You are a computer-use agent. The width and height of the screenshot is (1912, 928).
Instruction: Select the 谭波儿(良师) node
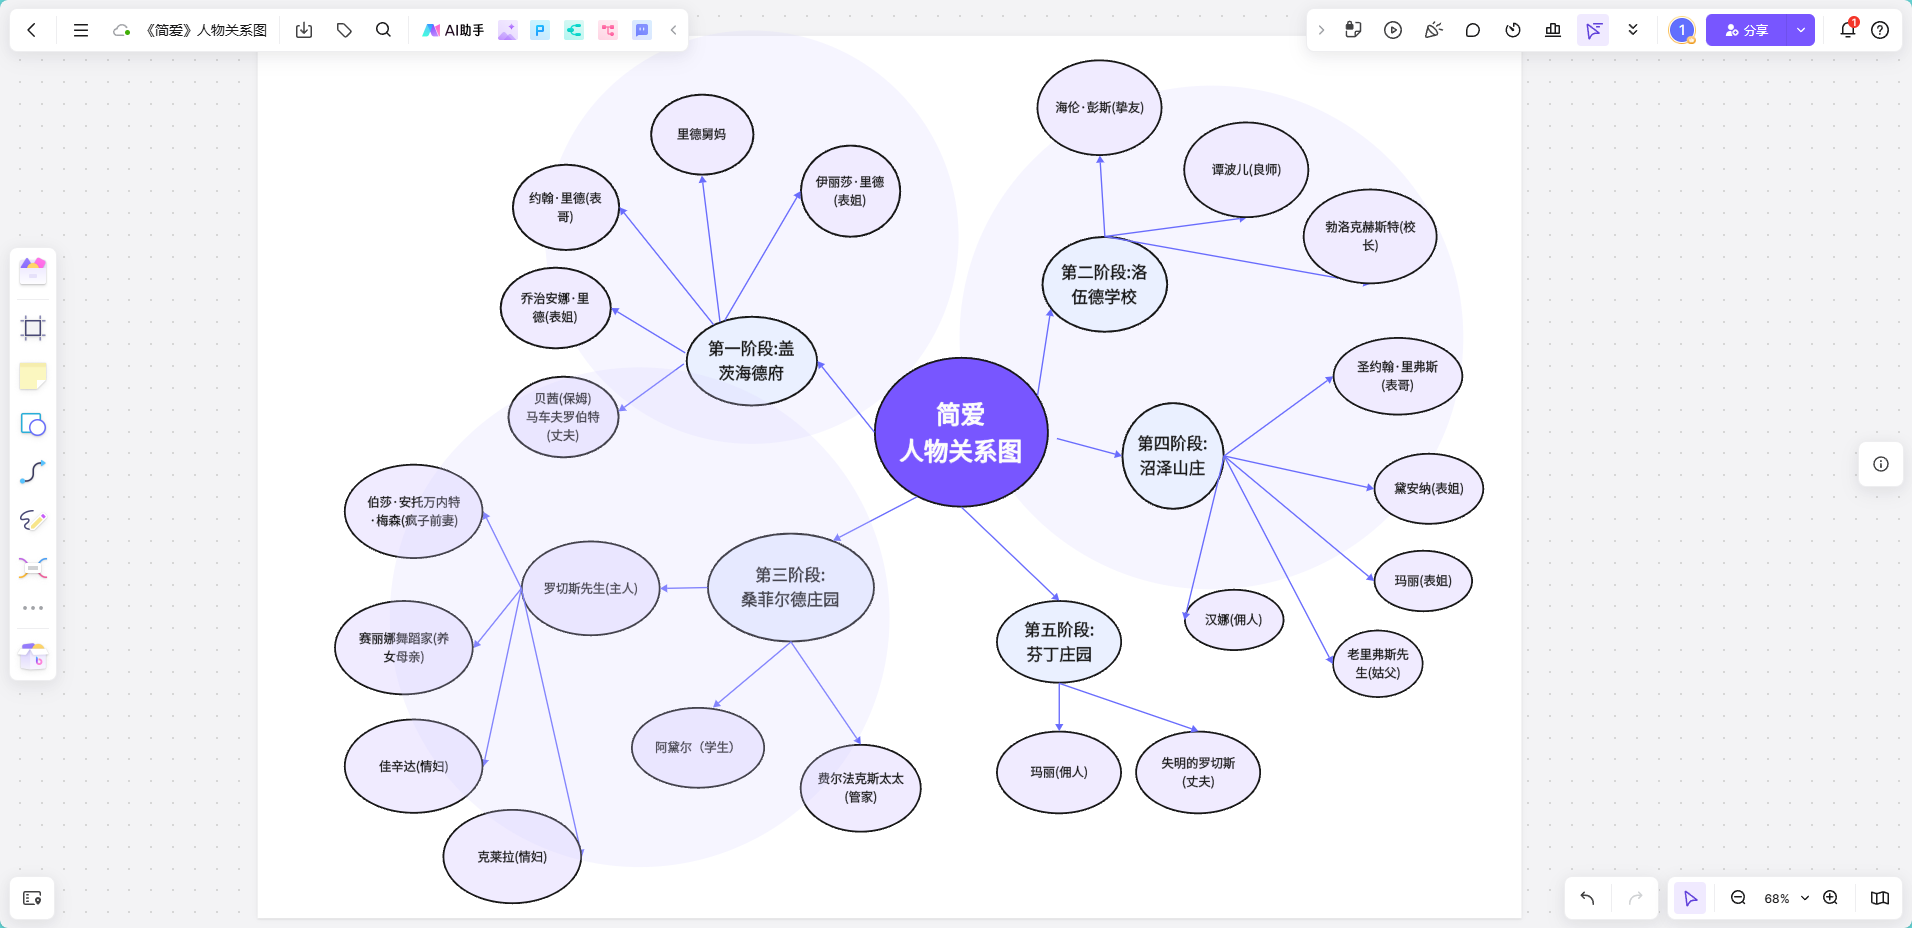click(1246, 170)
